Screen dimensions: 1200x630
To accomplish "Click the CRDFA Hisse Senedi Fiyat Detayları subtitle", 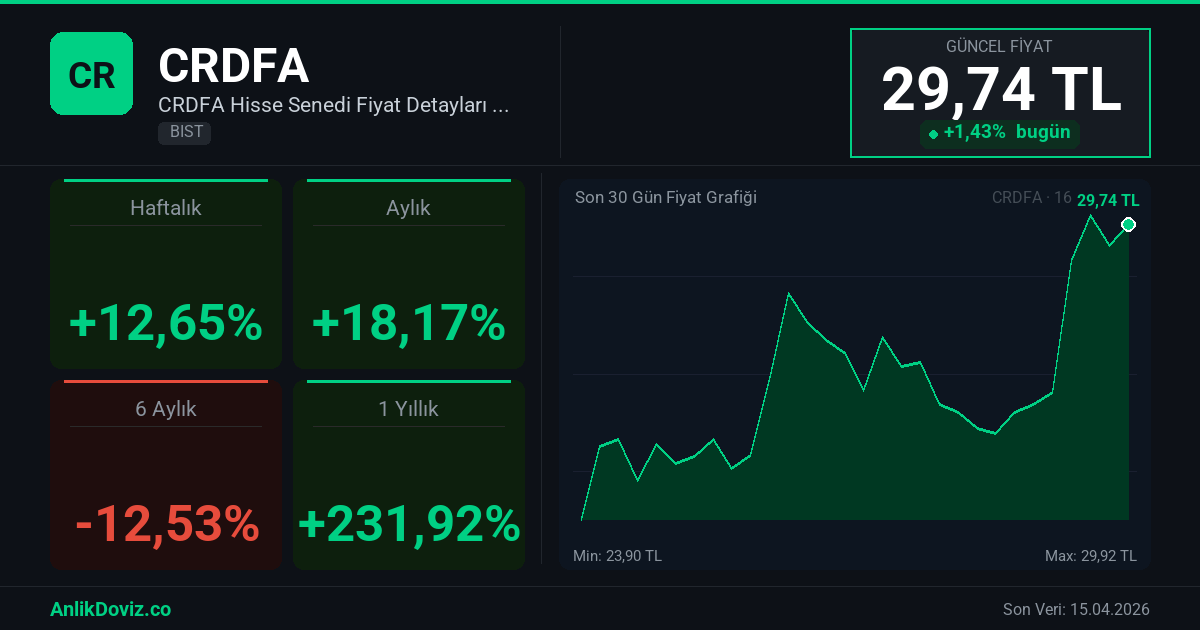I will click(x=334, y=105).
